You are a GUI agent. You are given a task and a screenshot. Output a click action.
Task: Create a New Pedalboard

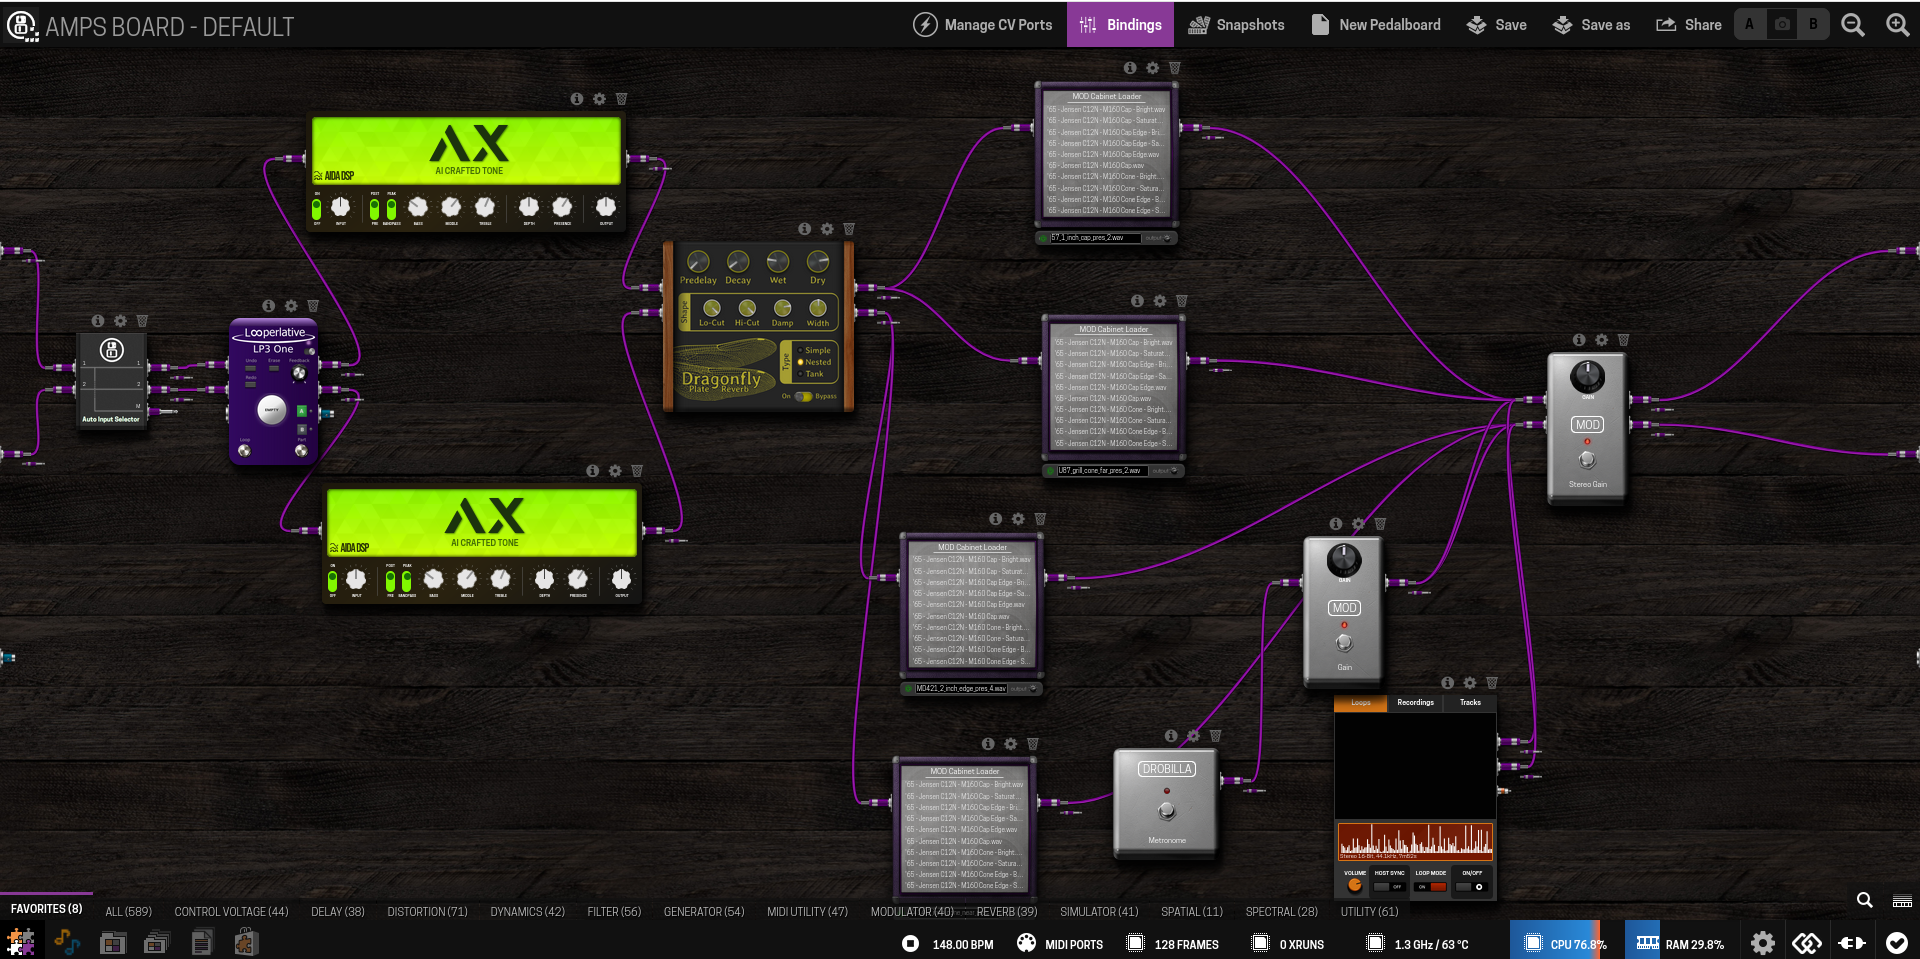[x=1376, y=25]
